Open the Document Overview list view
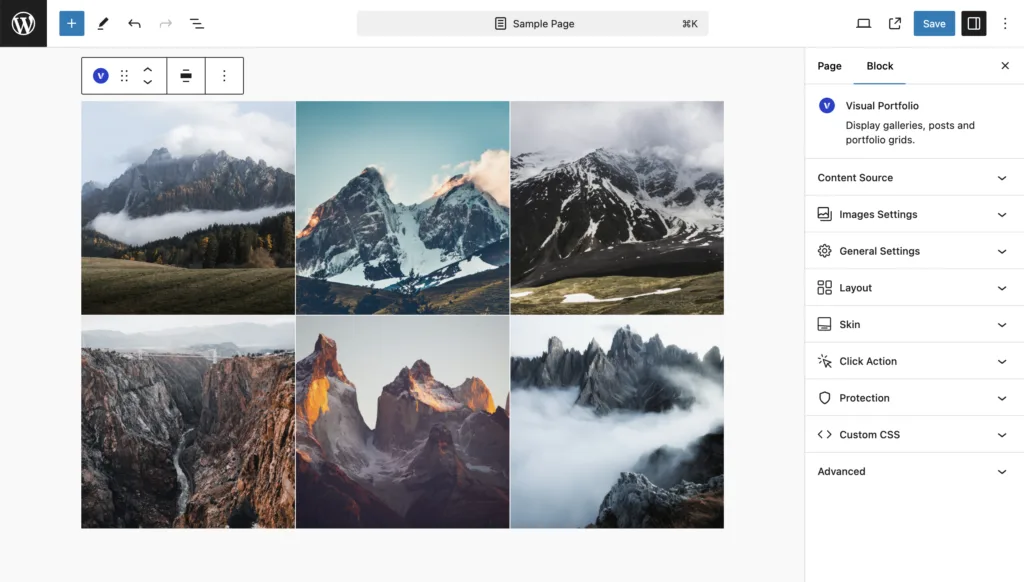Viewport: 1024px width, 582px height. tap(197, 24)
